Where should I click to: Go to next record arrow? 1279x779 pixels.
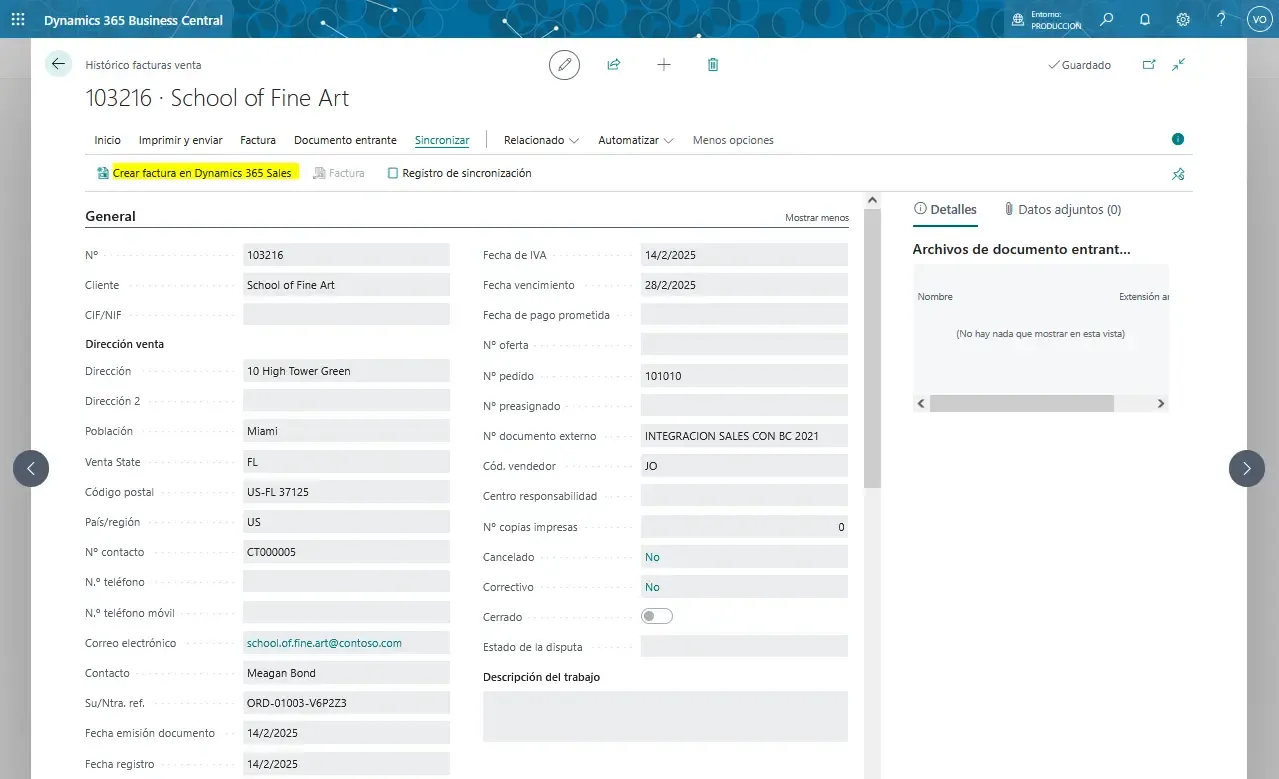point(1246,468)
